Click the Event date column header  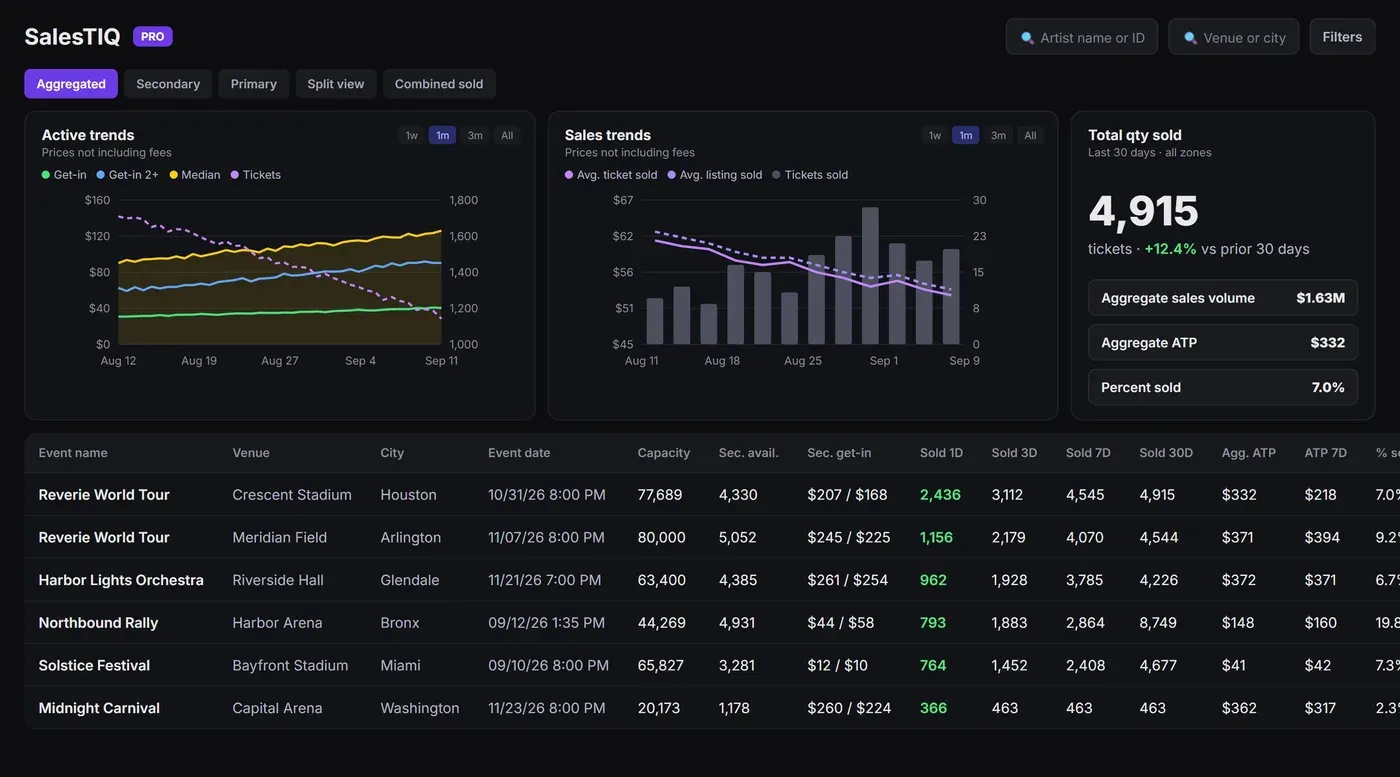[x=519, y=453]
